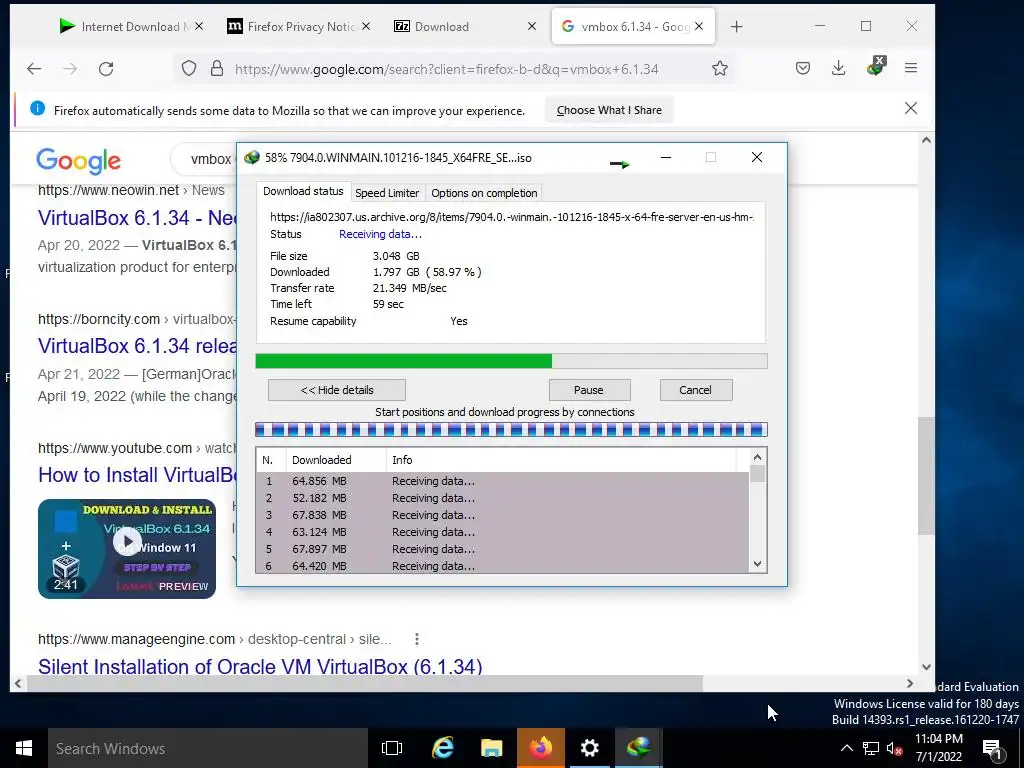Open Windows Start menu
Screen dimensions: 1024x768
point(24,748)
